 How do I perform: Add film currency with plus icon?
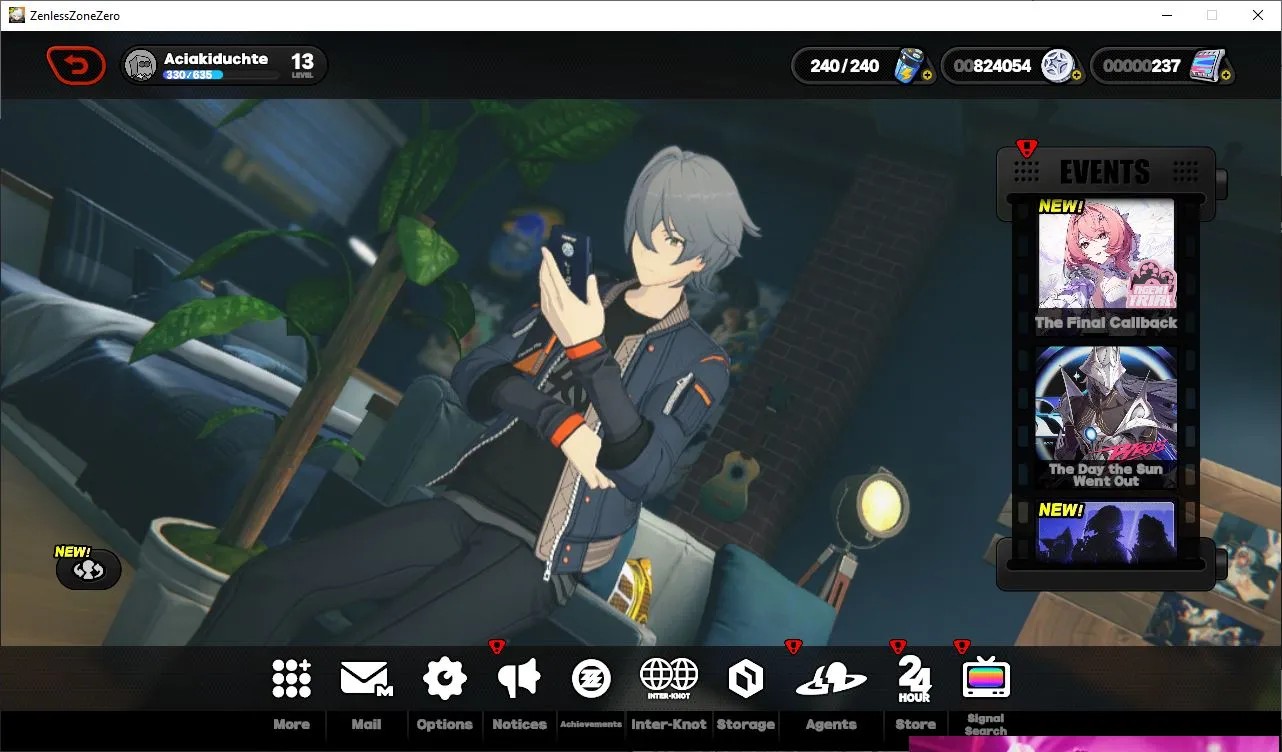click(x=1225, y=75)
